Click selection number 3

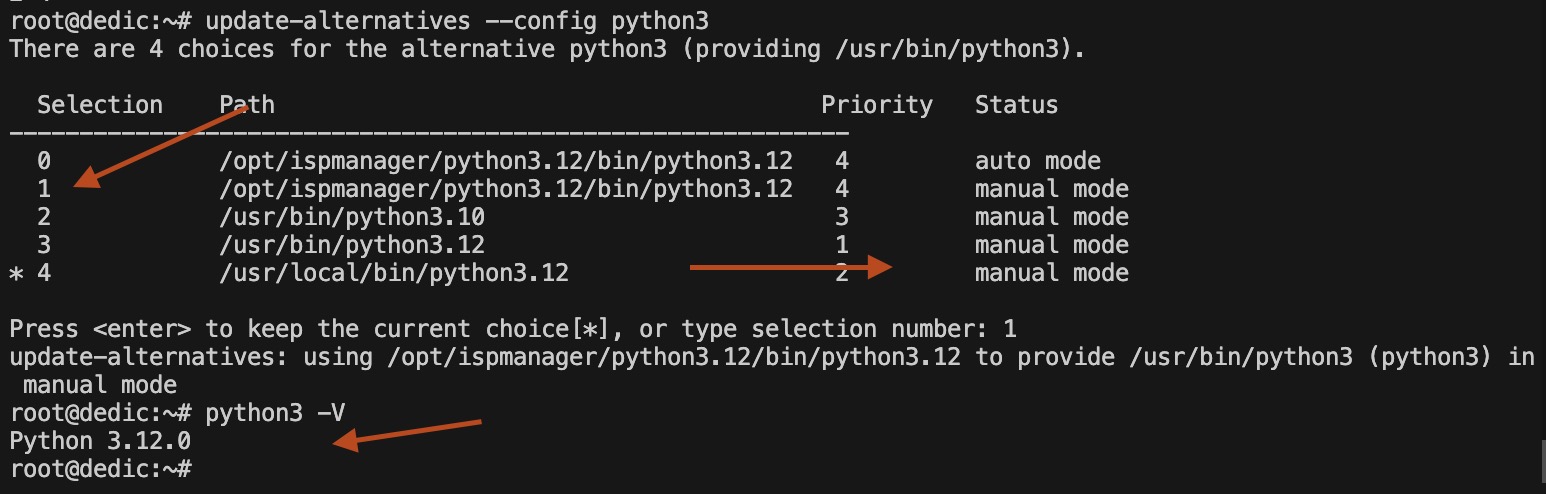[x=44, y=245]
